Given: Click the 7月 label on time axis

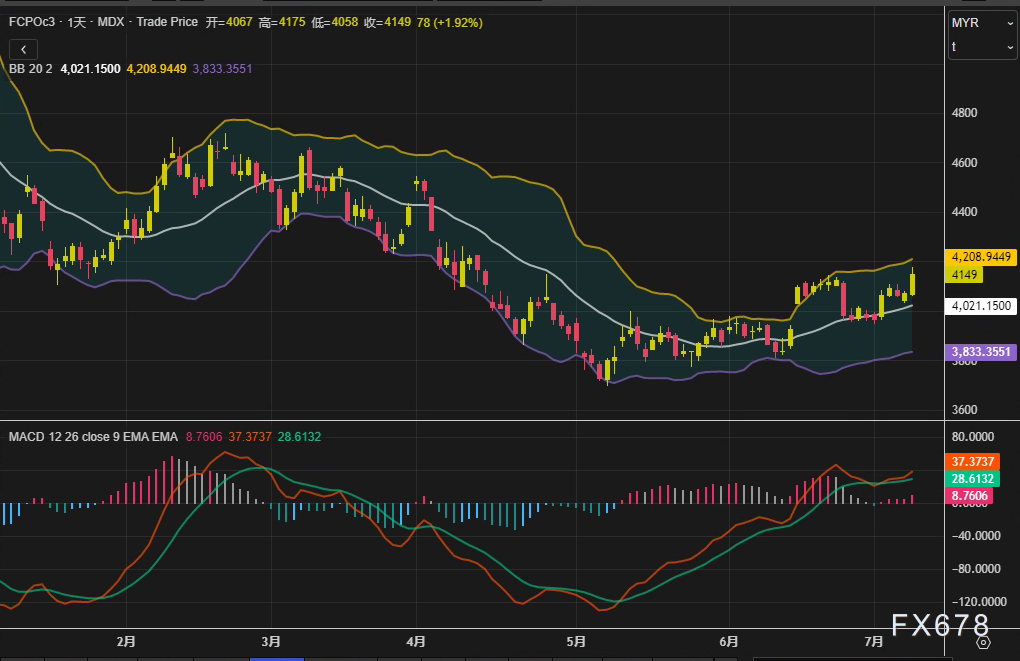Looking at the screenshot, I should coord(874,640).
